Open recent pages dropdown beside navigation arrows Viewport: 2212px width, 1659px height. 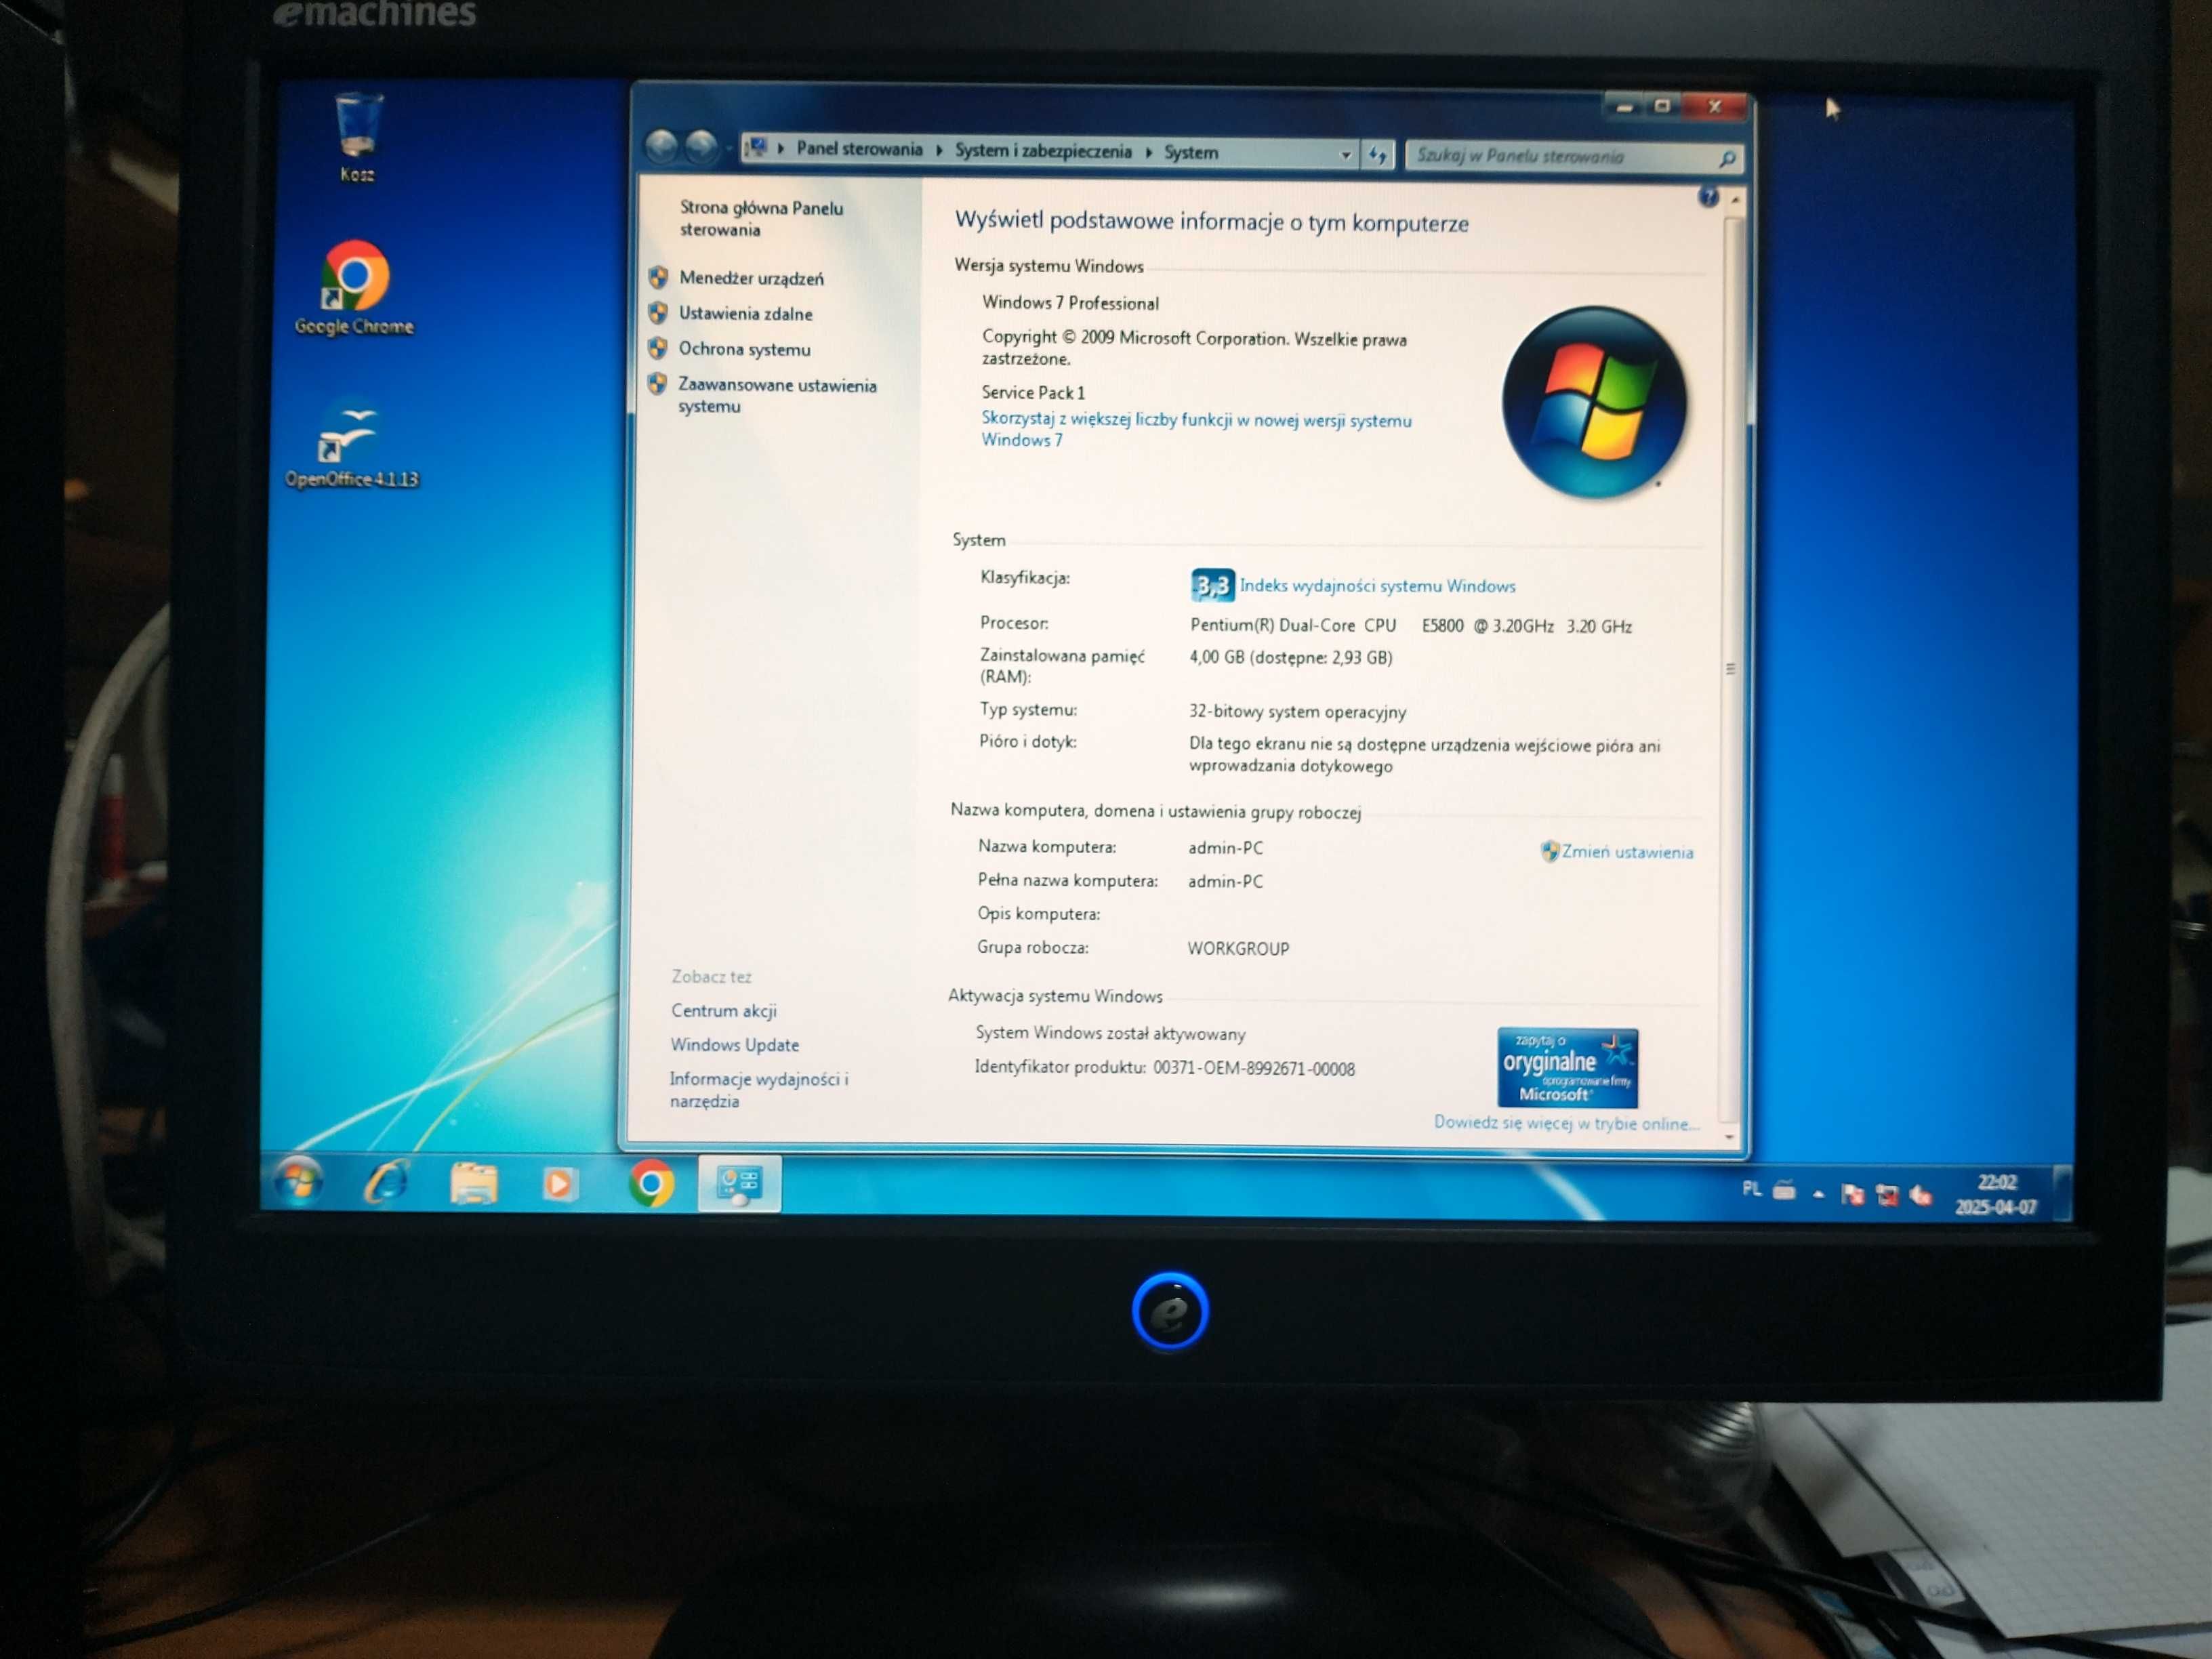[728, 149]
